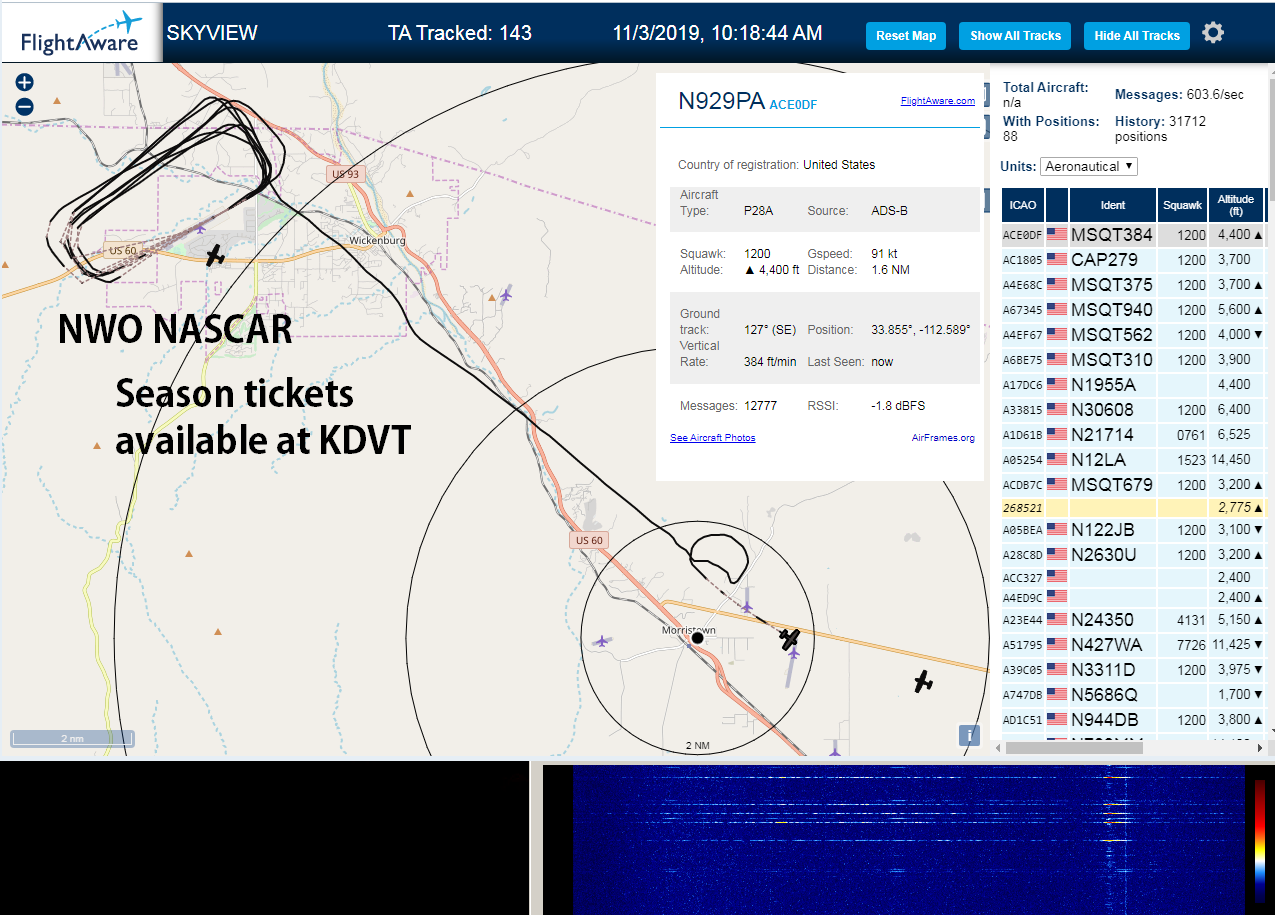Click the N929PA aircraft title

pyautogui.click(x=721, y=101)
